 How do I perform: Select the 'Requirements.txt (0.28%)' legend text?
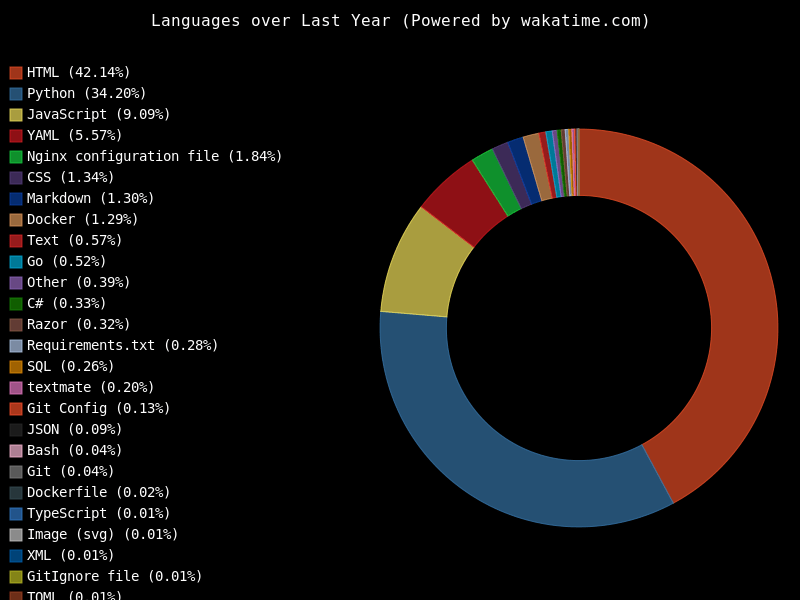click(x=122, y=346)
